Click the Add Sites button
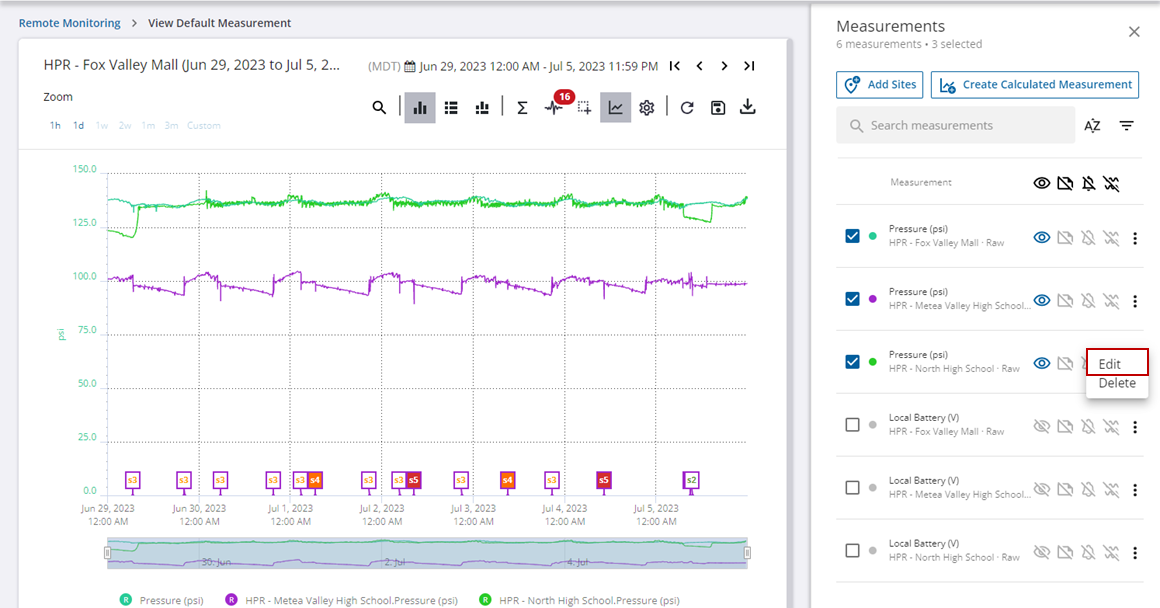 [x=879, y=85]
